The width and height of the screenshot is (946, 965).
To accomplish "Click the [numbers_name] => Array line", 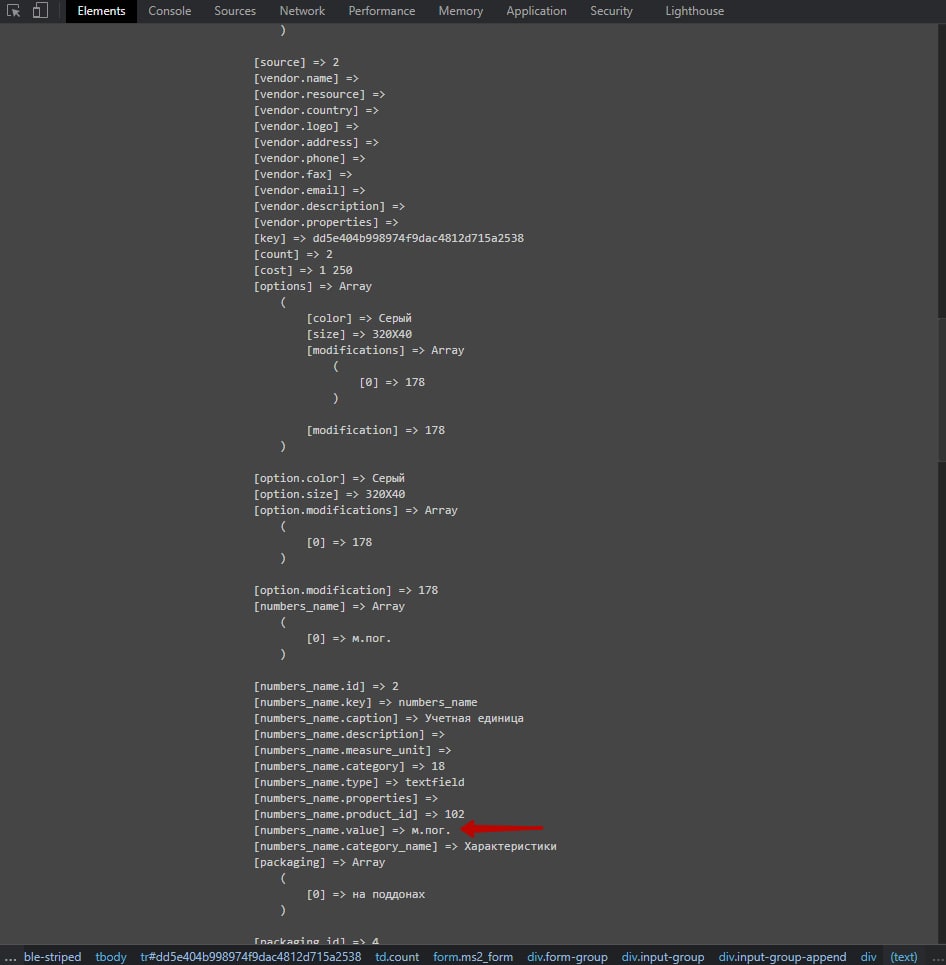I will (x=329, y=606).
